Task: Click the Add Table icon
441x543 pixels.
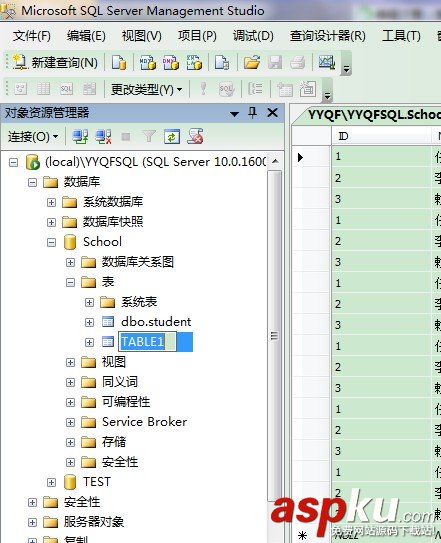Action: 284,90
